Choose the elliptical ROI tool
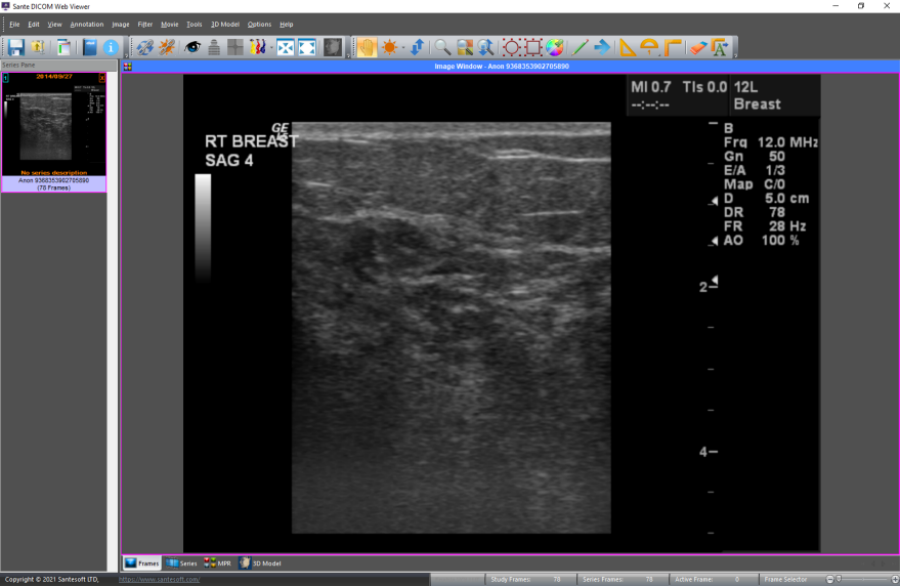 (511, 47)
